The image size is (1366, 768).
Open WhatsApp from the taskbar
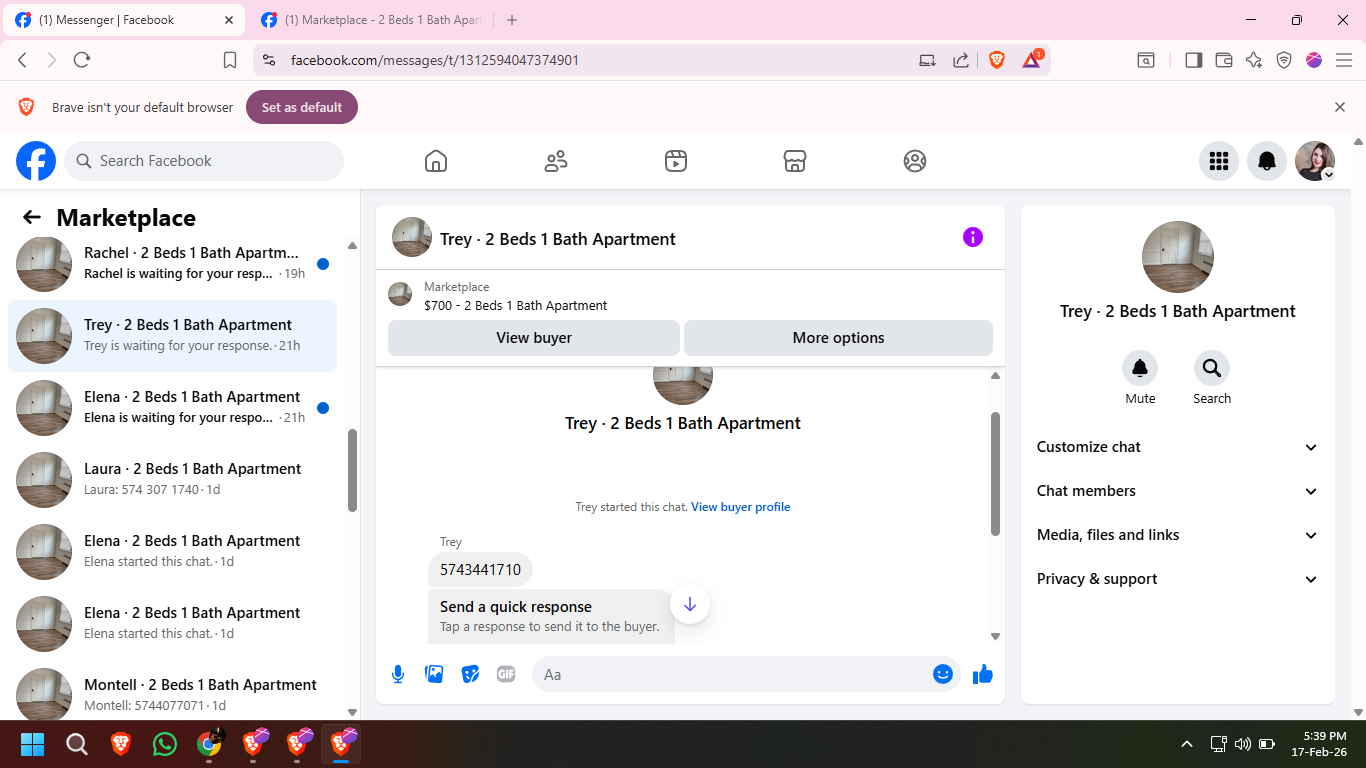pos(165,744)
